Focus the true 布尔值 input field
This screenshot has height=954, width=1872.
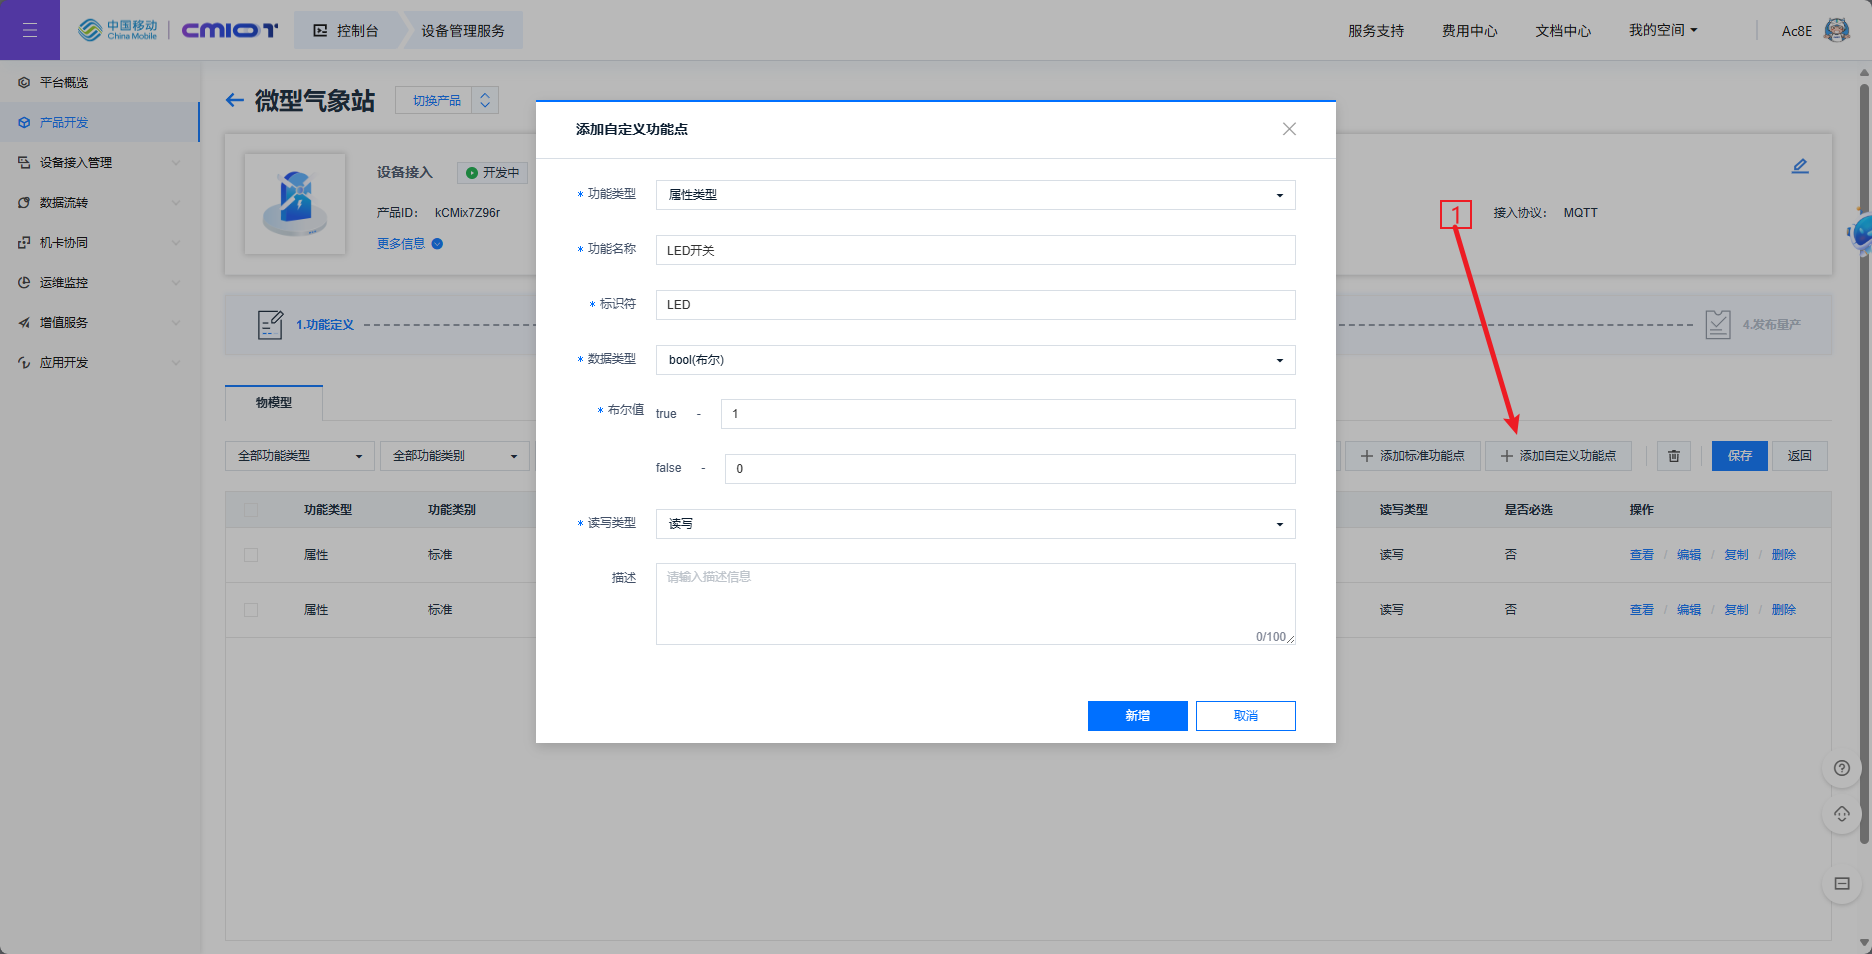tap(1008, 414)
